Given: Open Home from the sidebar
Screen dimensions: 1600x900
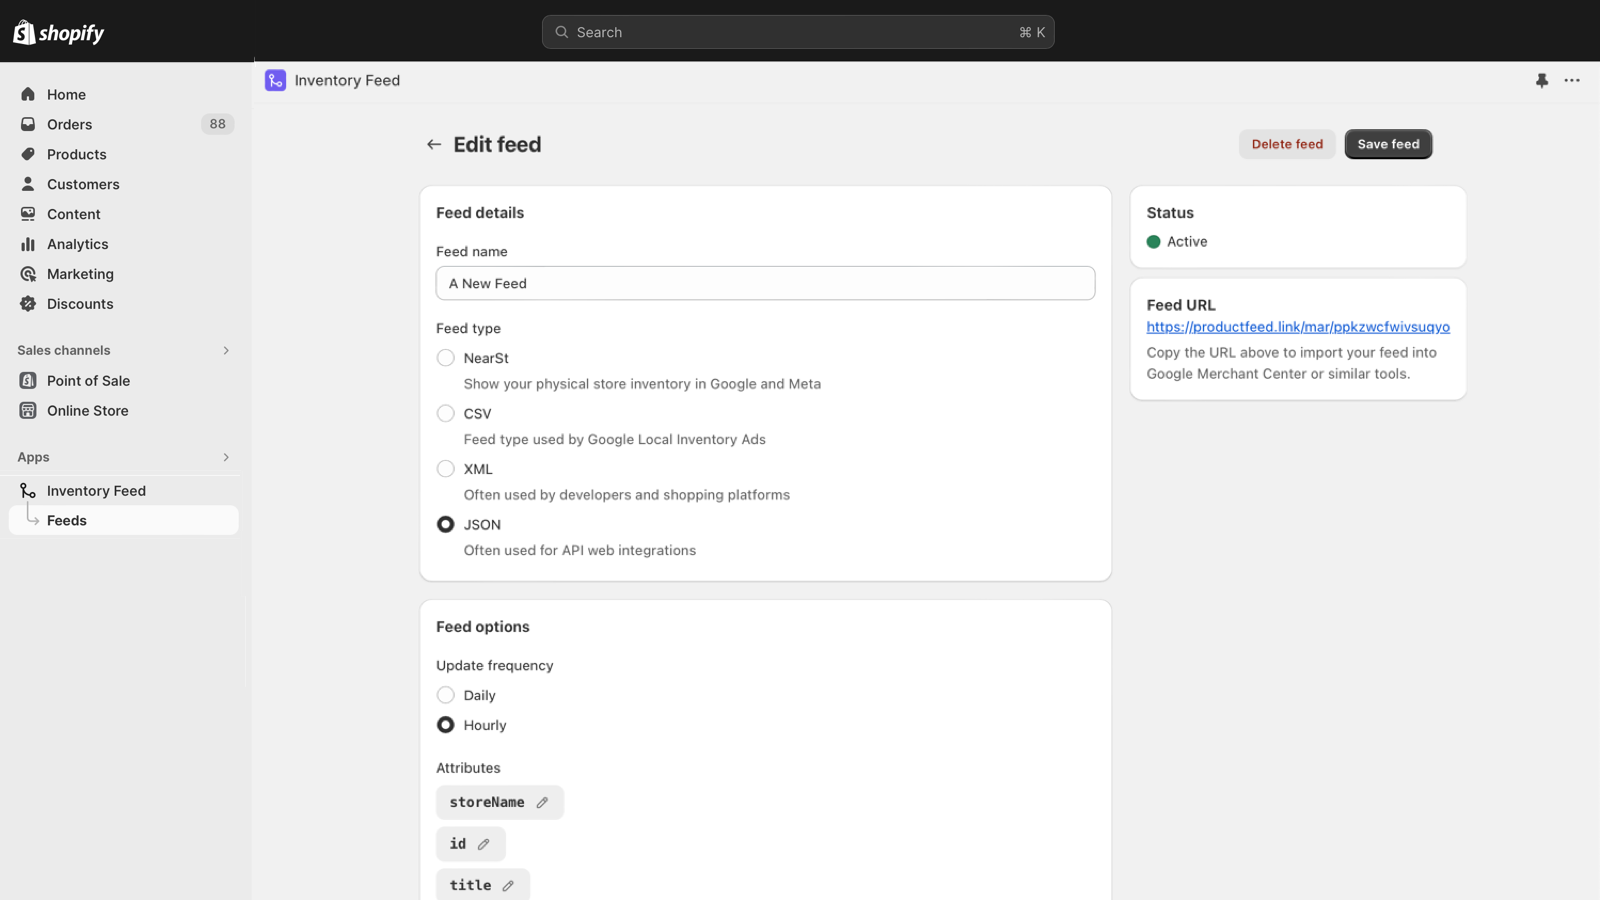Looking at the screenshot, I should point(66,94).
